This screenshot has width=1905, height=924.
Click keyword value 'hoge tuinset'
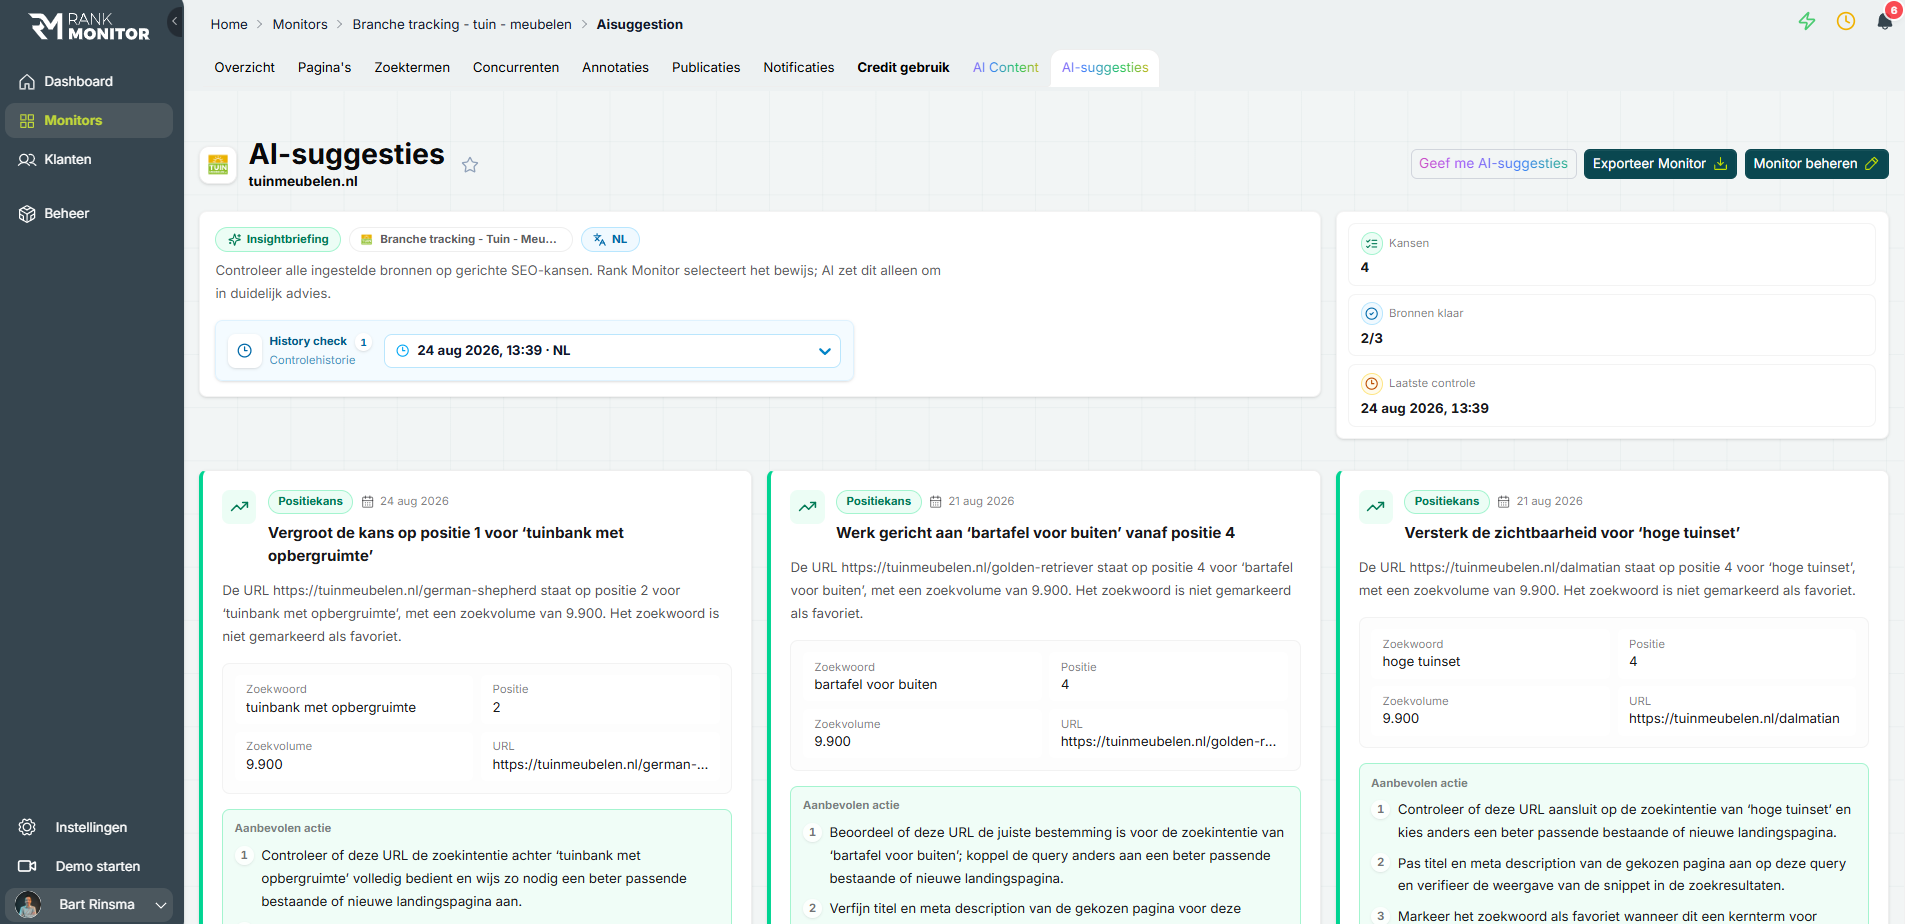tap(1421, 661)
